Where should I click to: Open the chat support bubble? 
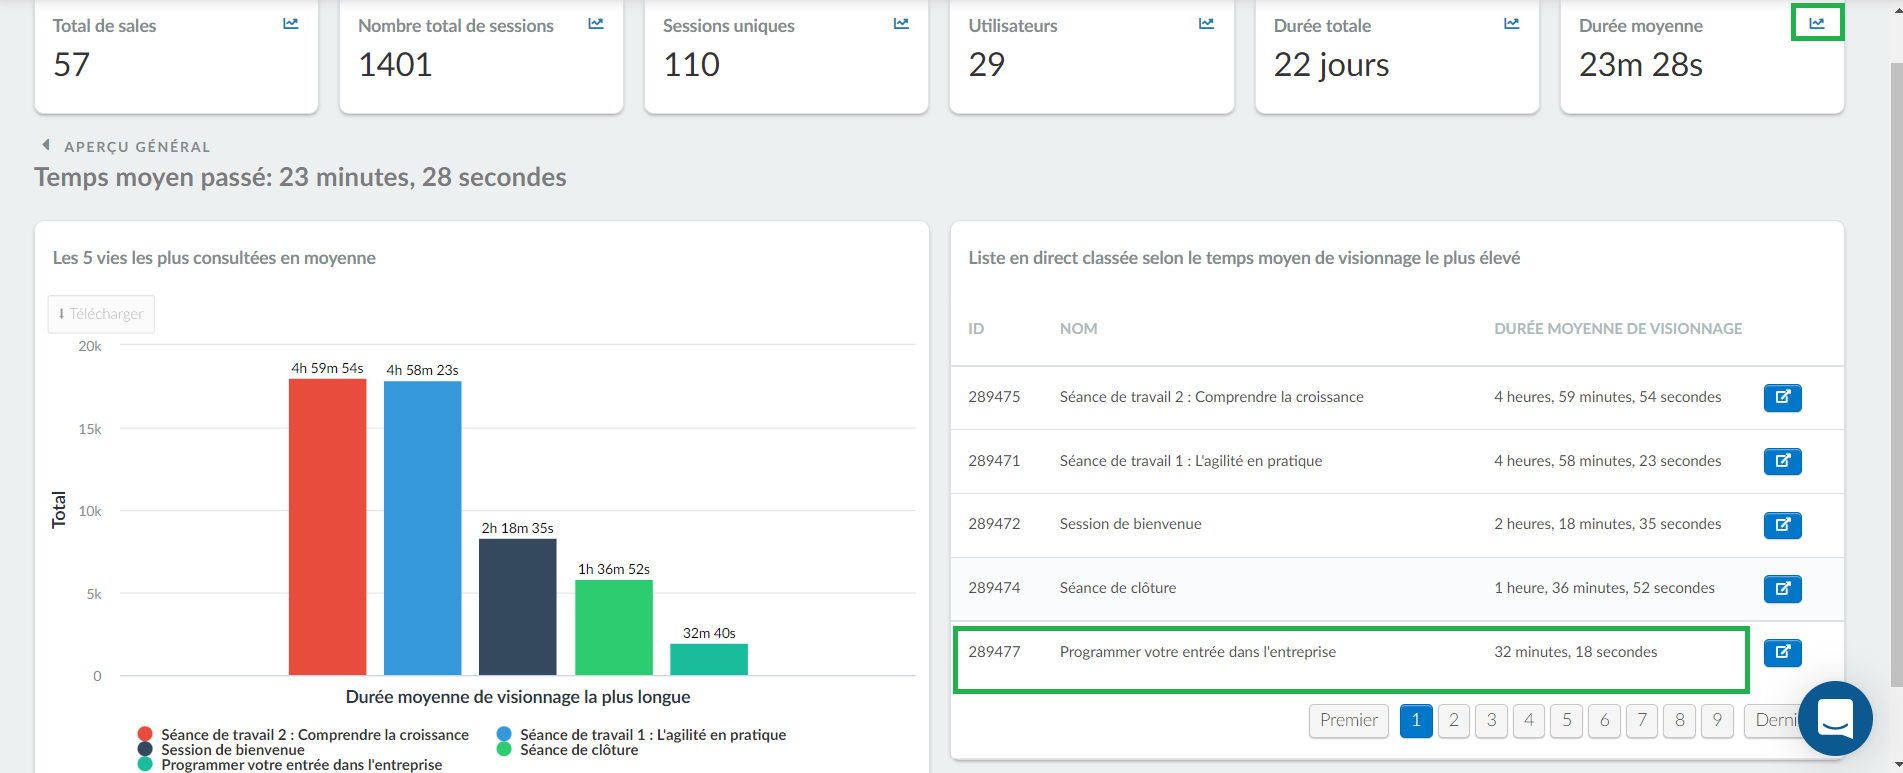[x=1835, y=718]
